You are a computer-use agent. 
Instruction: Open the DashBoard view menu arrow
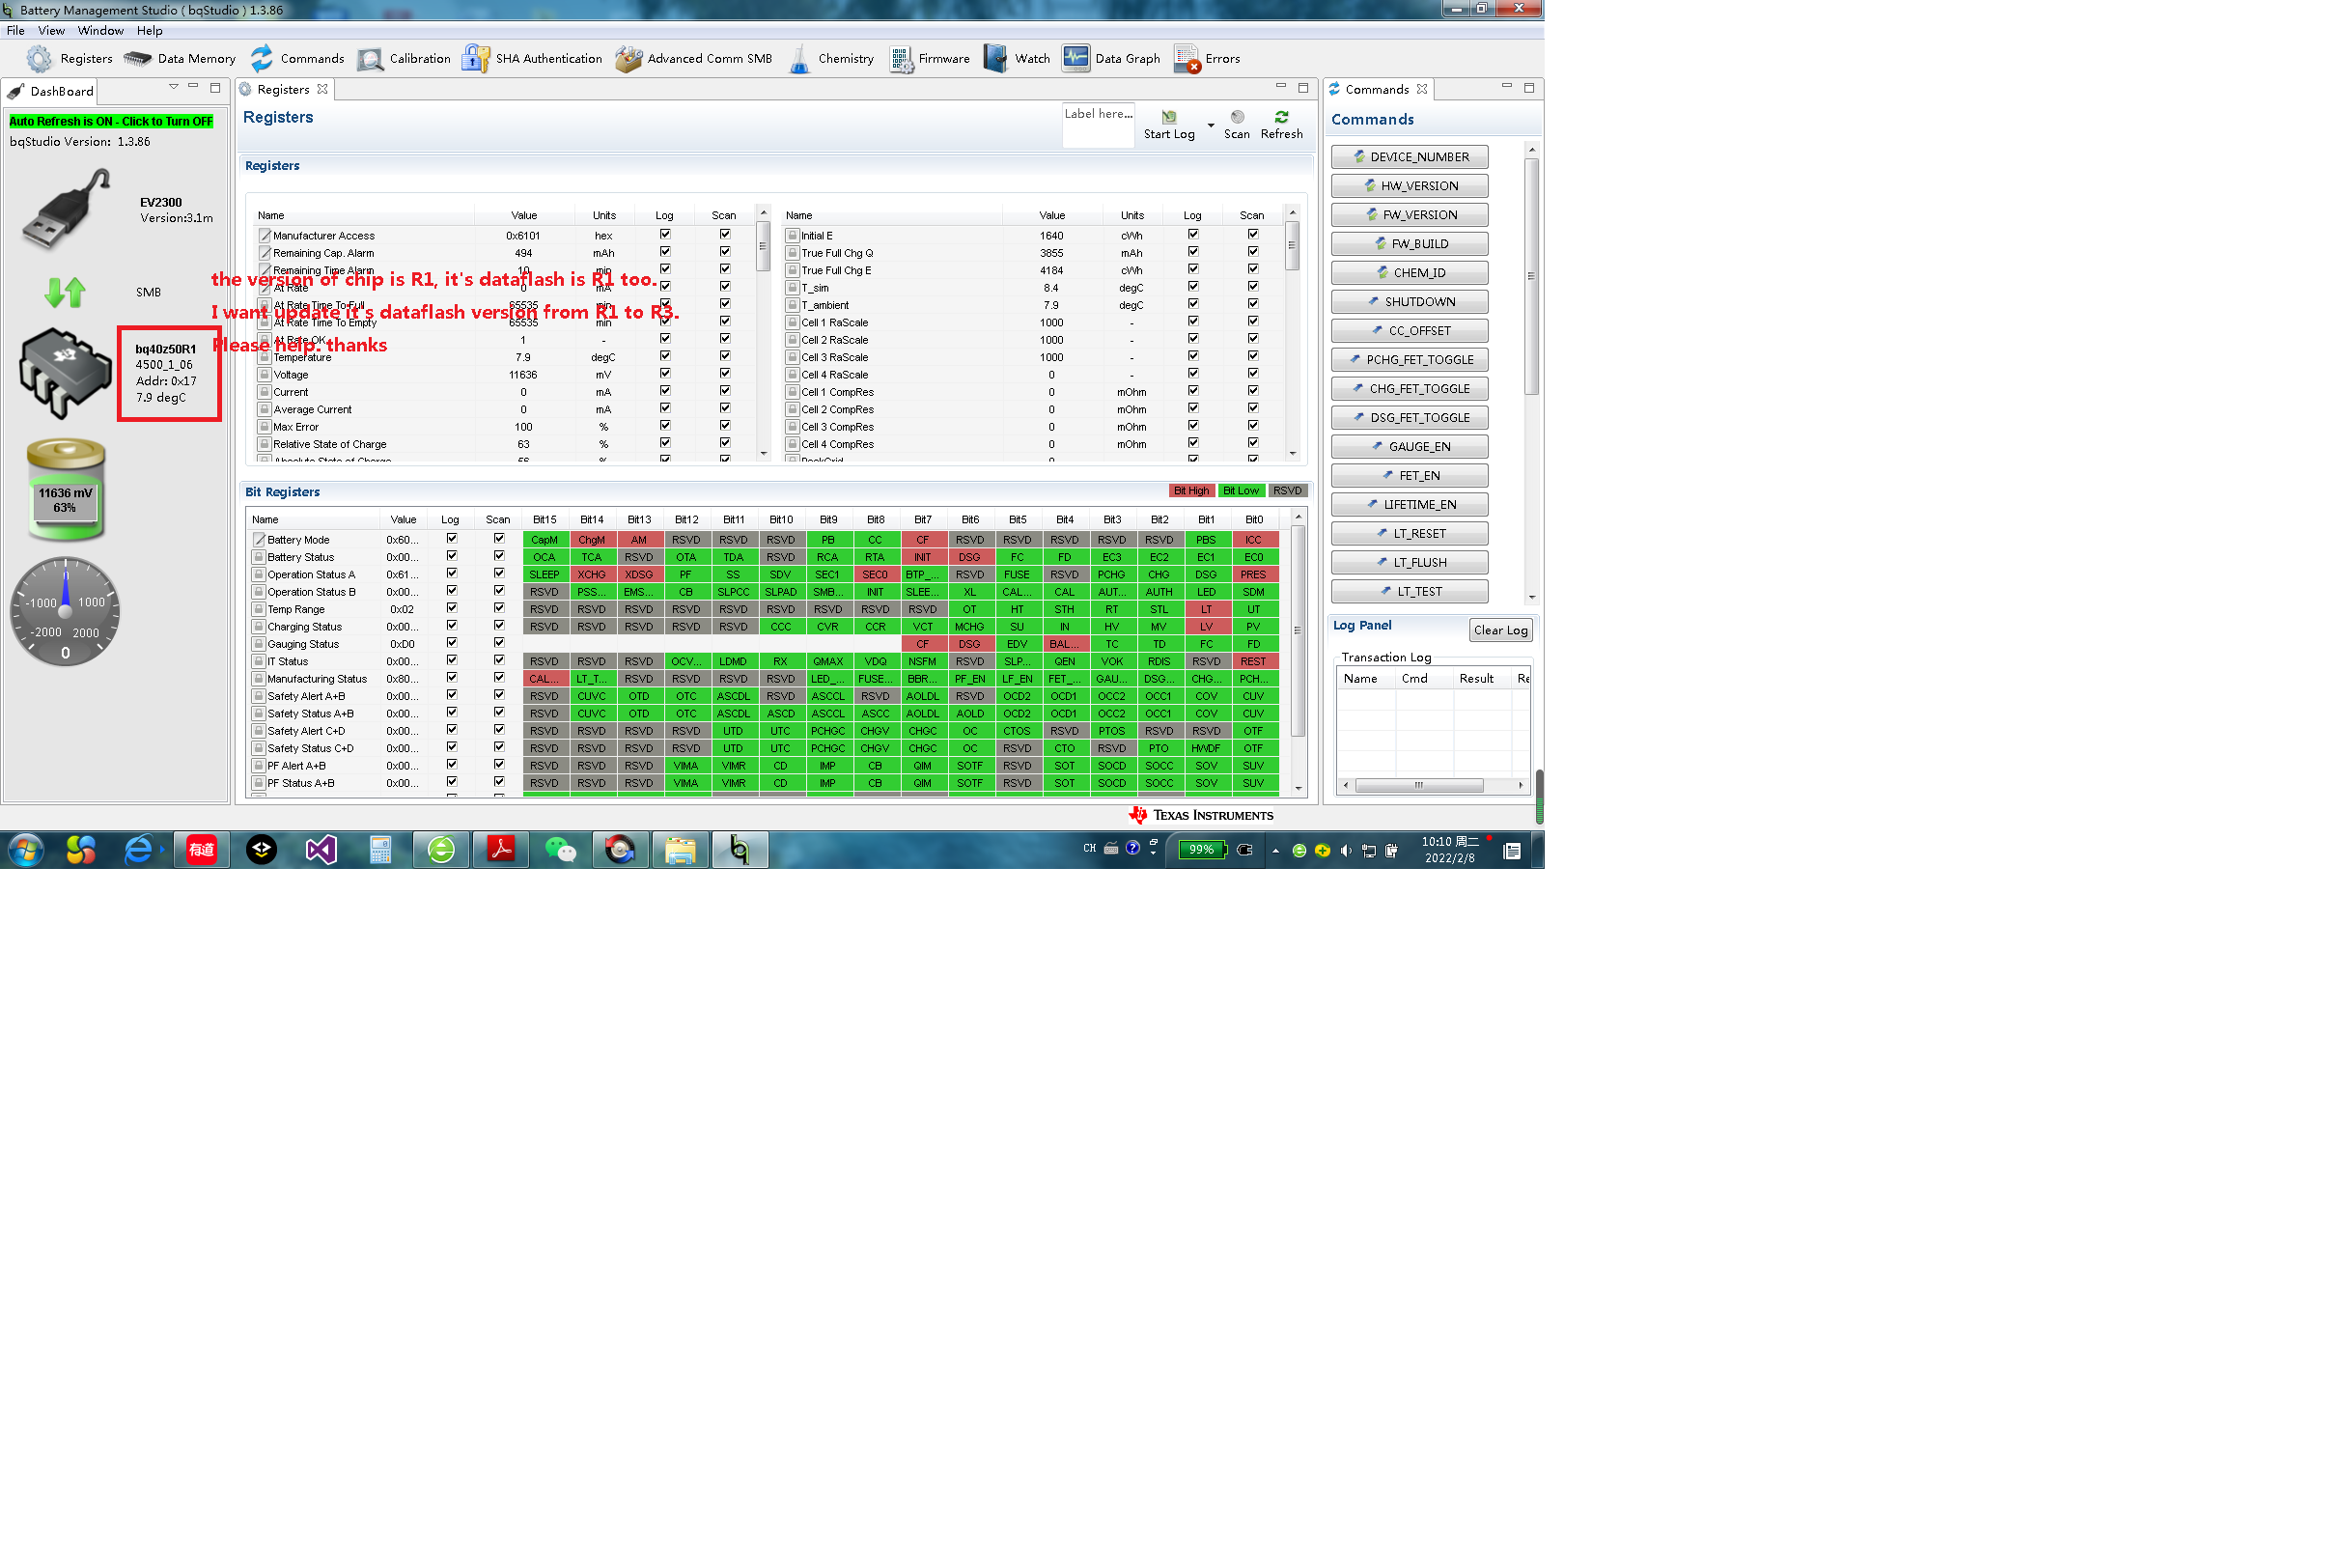tap(173, 88)
